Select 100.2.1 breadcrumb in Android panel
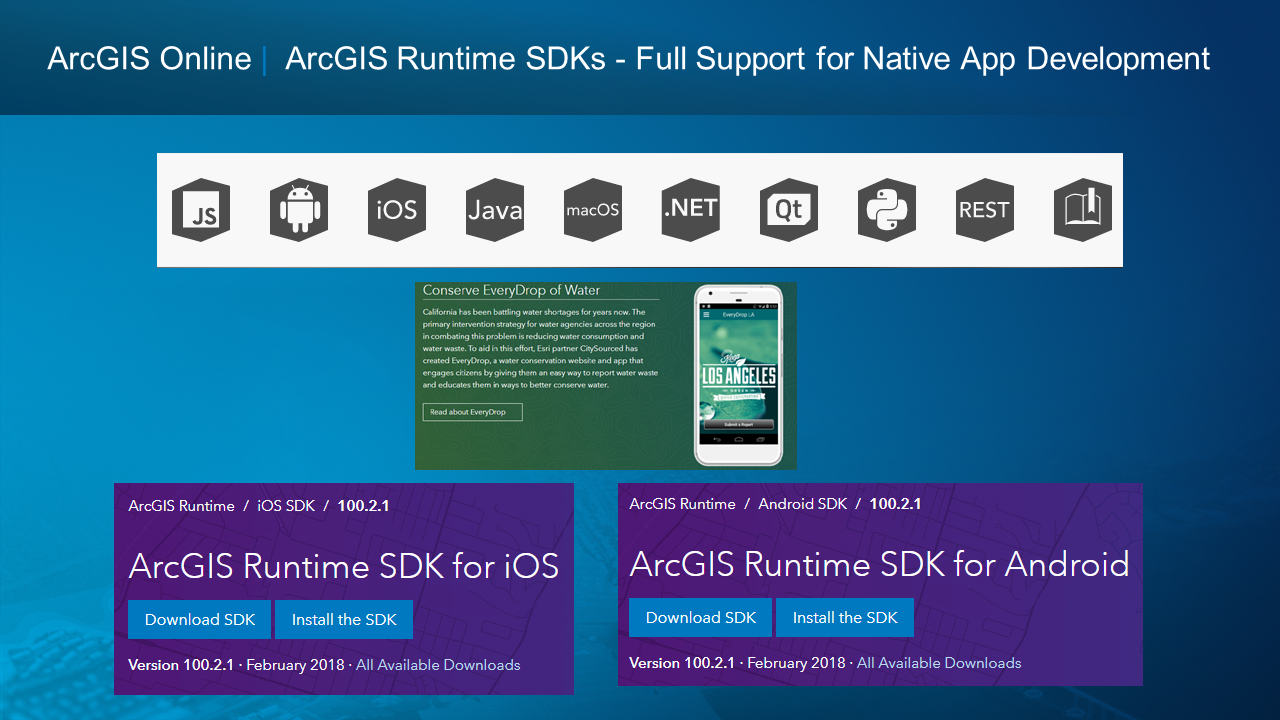Viewport: 1280px width, 720px height. coord(895,504)
